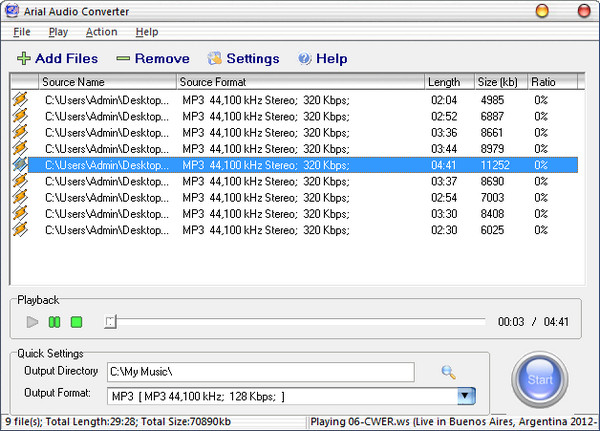
Task: Click the Source Name column header
Action: pos(107,82)
